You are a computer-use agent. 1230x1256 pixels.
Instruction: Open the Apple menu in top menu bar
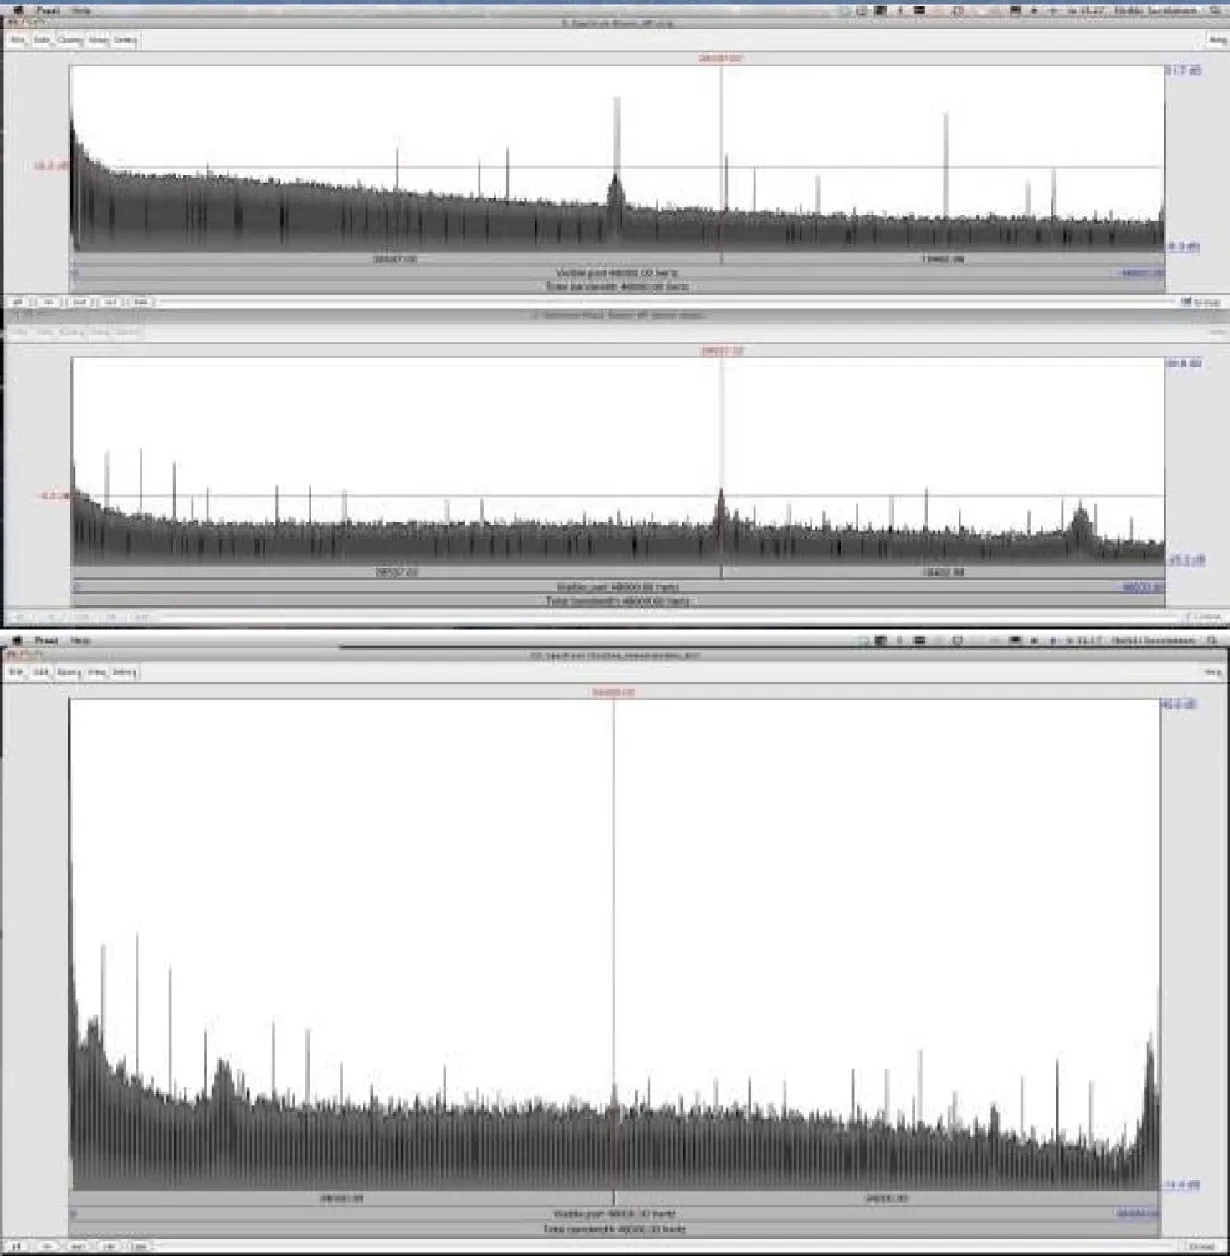[17, 10]
